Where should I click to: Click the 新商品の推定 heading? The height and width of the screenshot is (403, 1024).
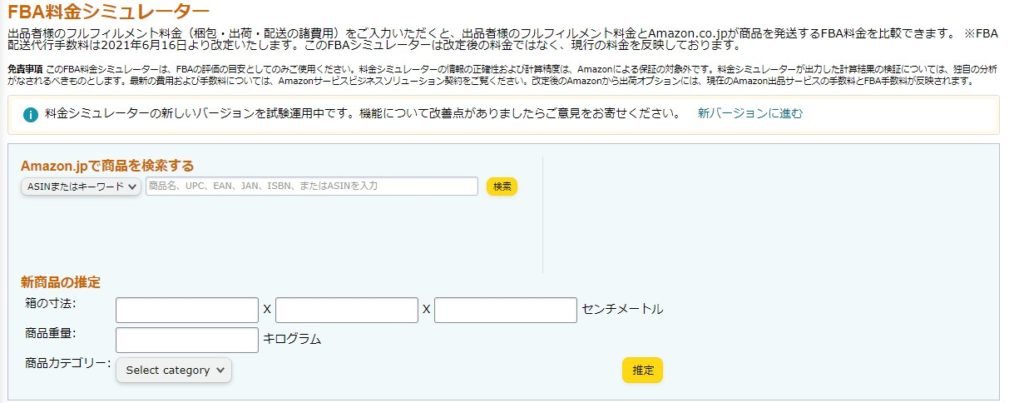[x=61, y=282]
